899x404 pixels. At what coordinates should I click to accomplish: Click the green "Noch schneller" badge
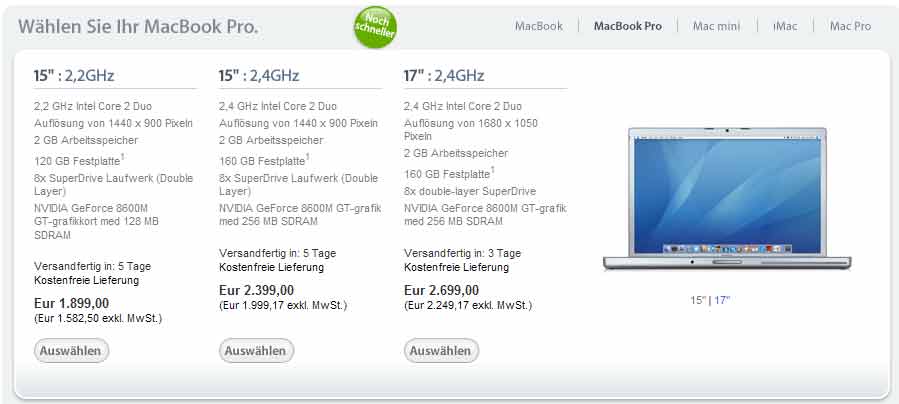376,26
